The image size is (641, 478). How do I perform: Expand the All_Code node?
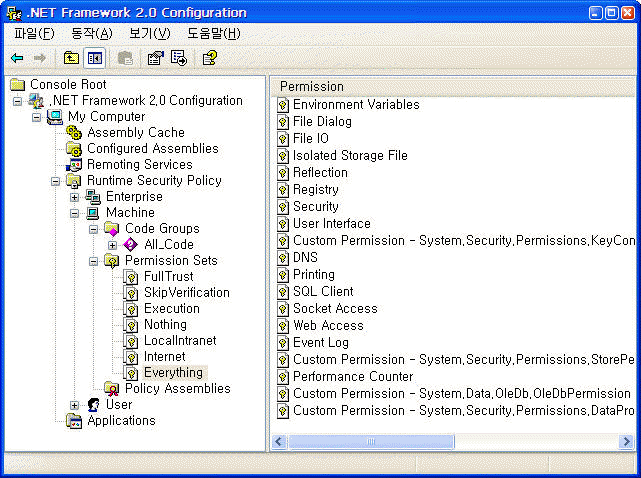[x=112, y=245]
